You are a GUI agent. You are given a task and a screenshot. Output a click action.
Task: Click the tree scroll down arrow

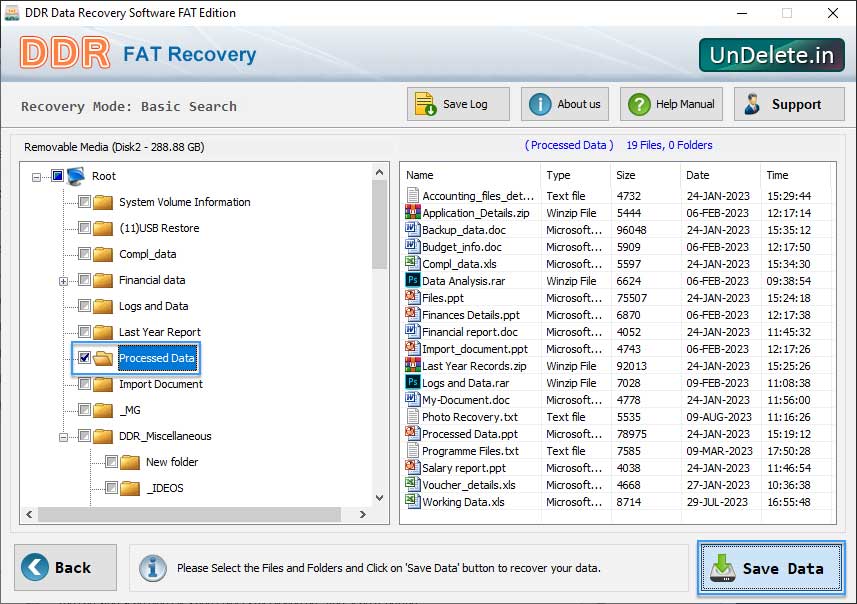[379, 498]
